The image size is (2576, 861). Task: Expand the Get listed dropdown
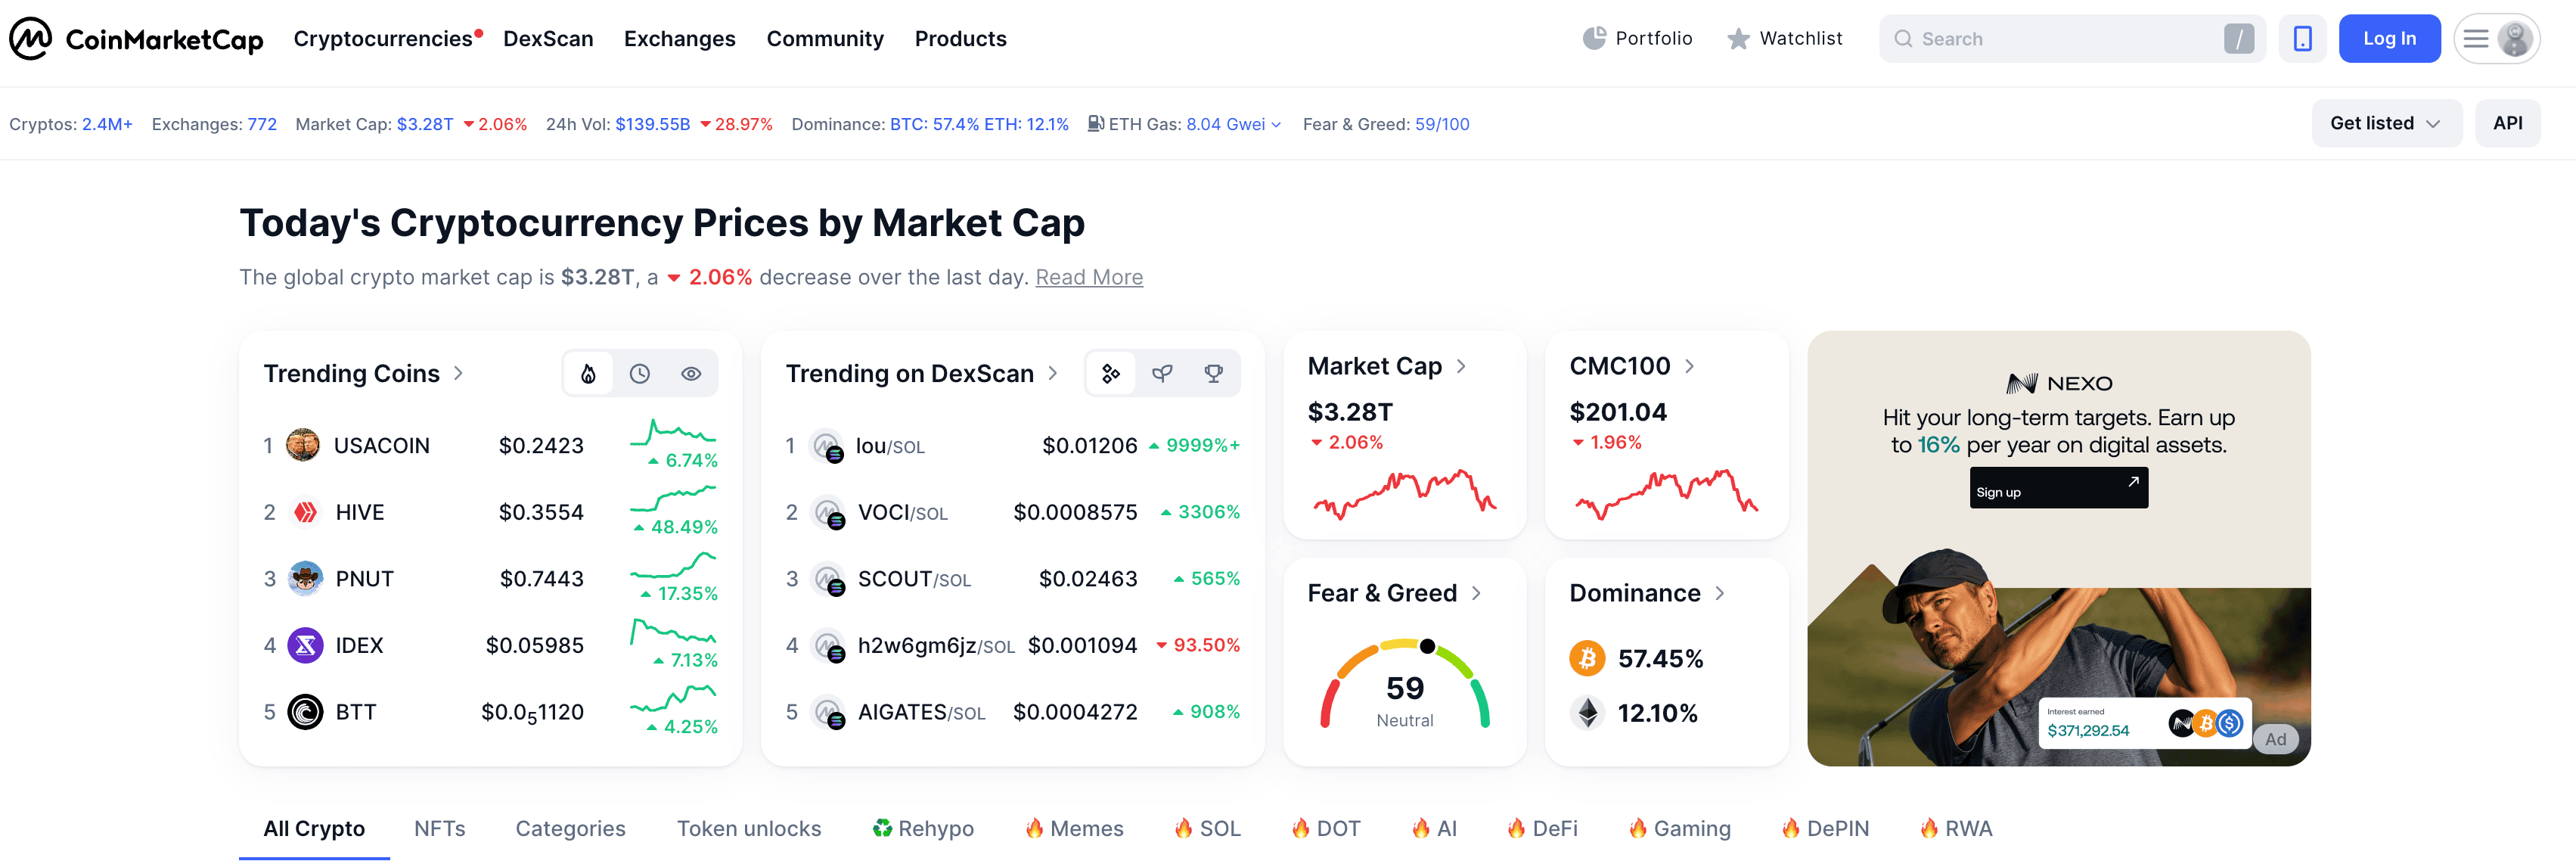click(x=2385, y=123)
